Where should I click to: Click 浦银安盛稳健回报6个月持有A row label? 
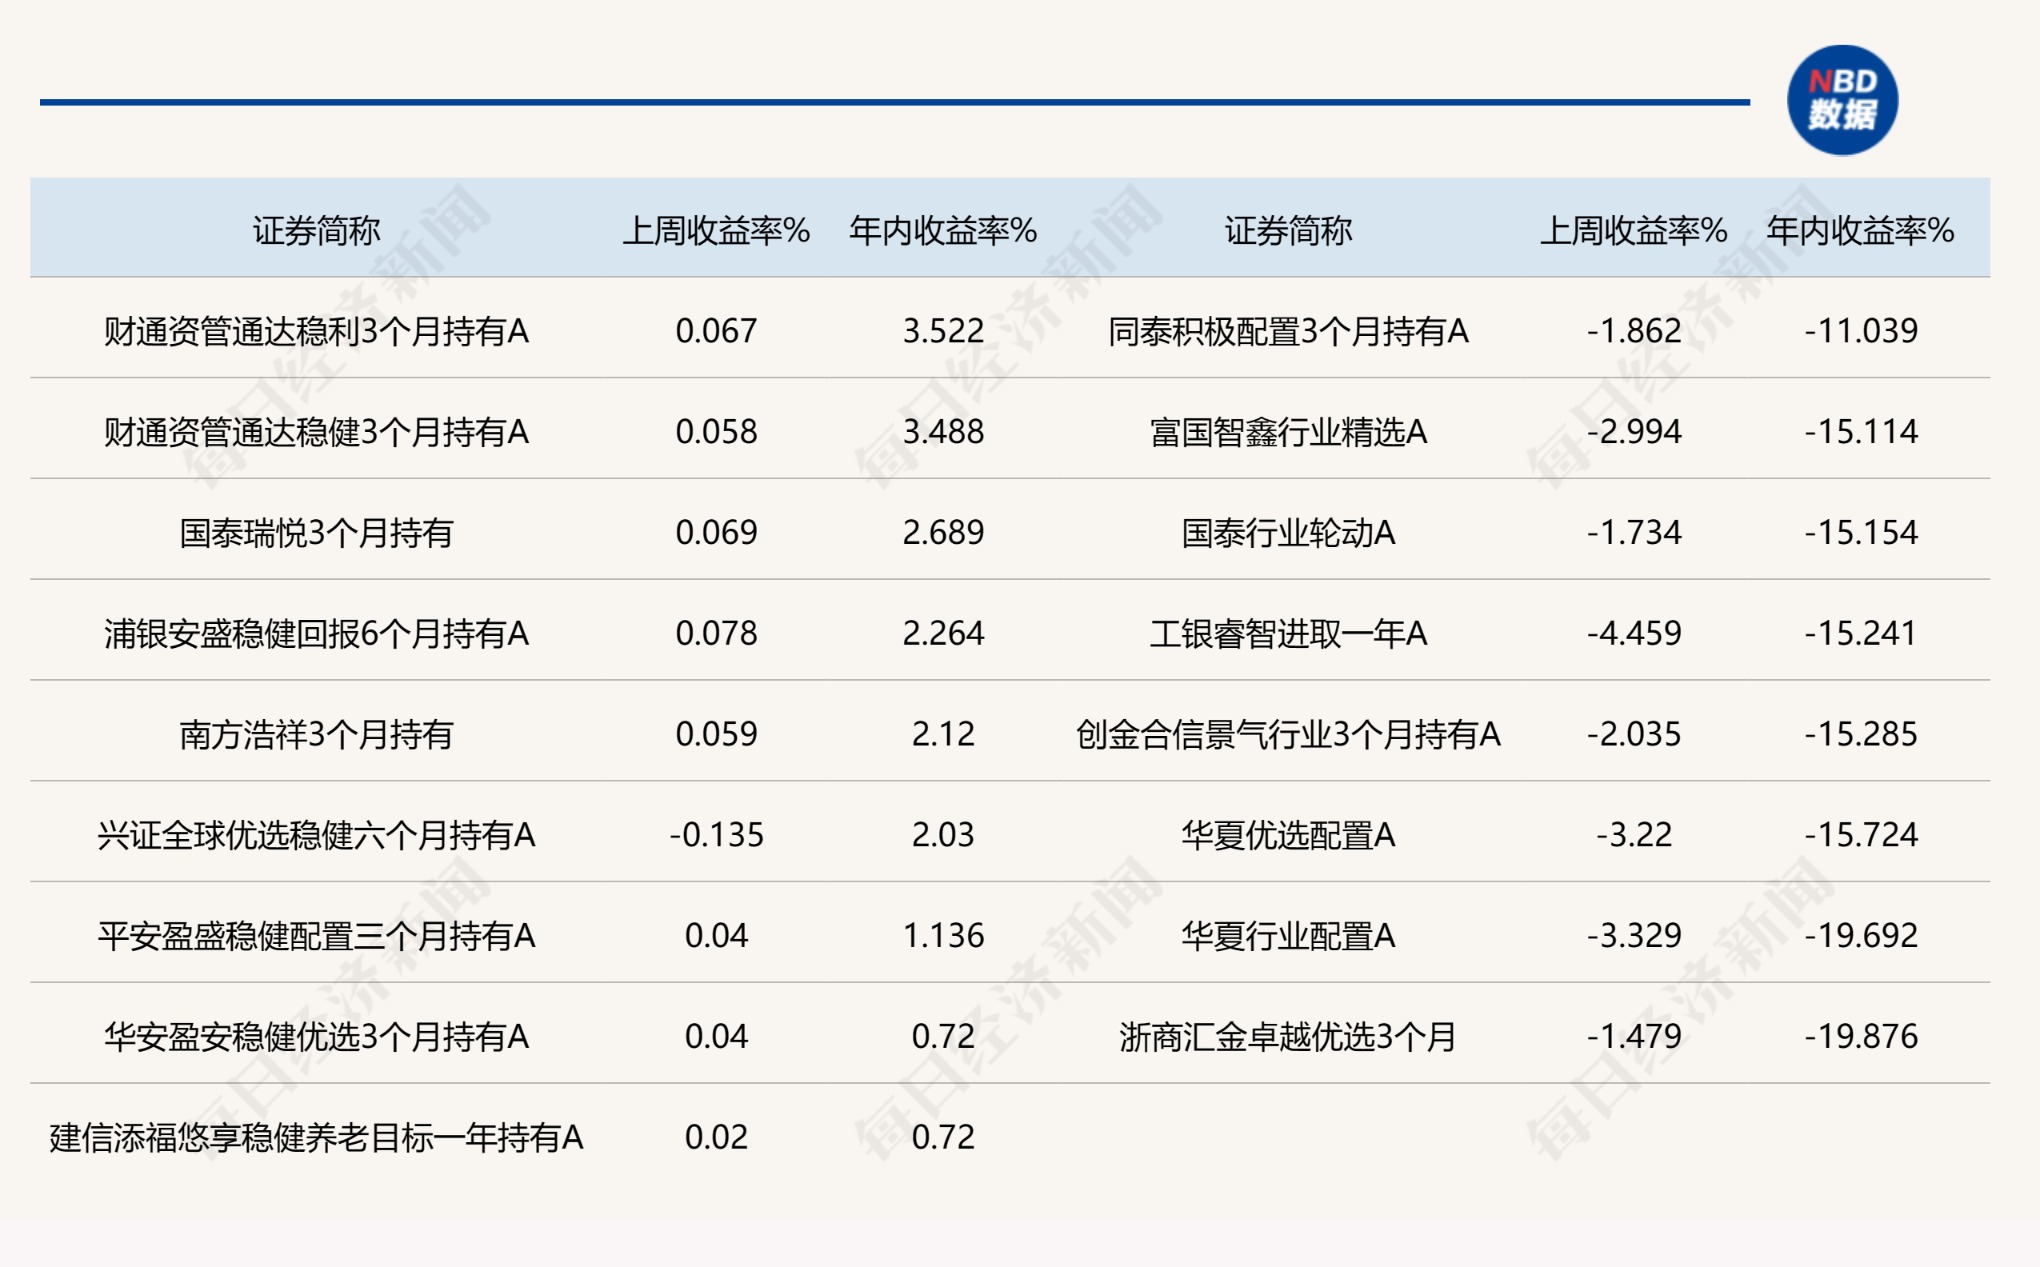(x=316, y=633)
